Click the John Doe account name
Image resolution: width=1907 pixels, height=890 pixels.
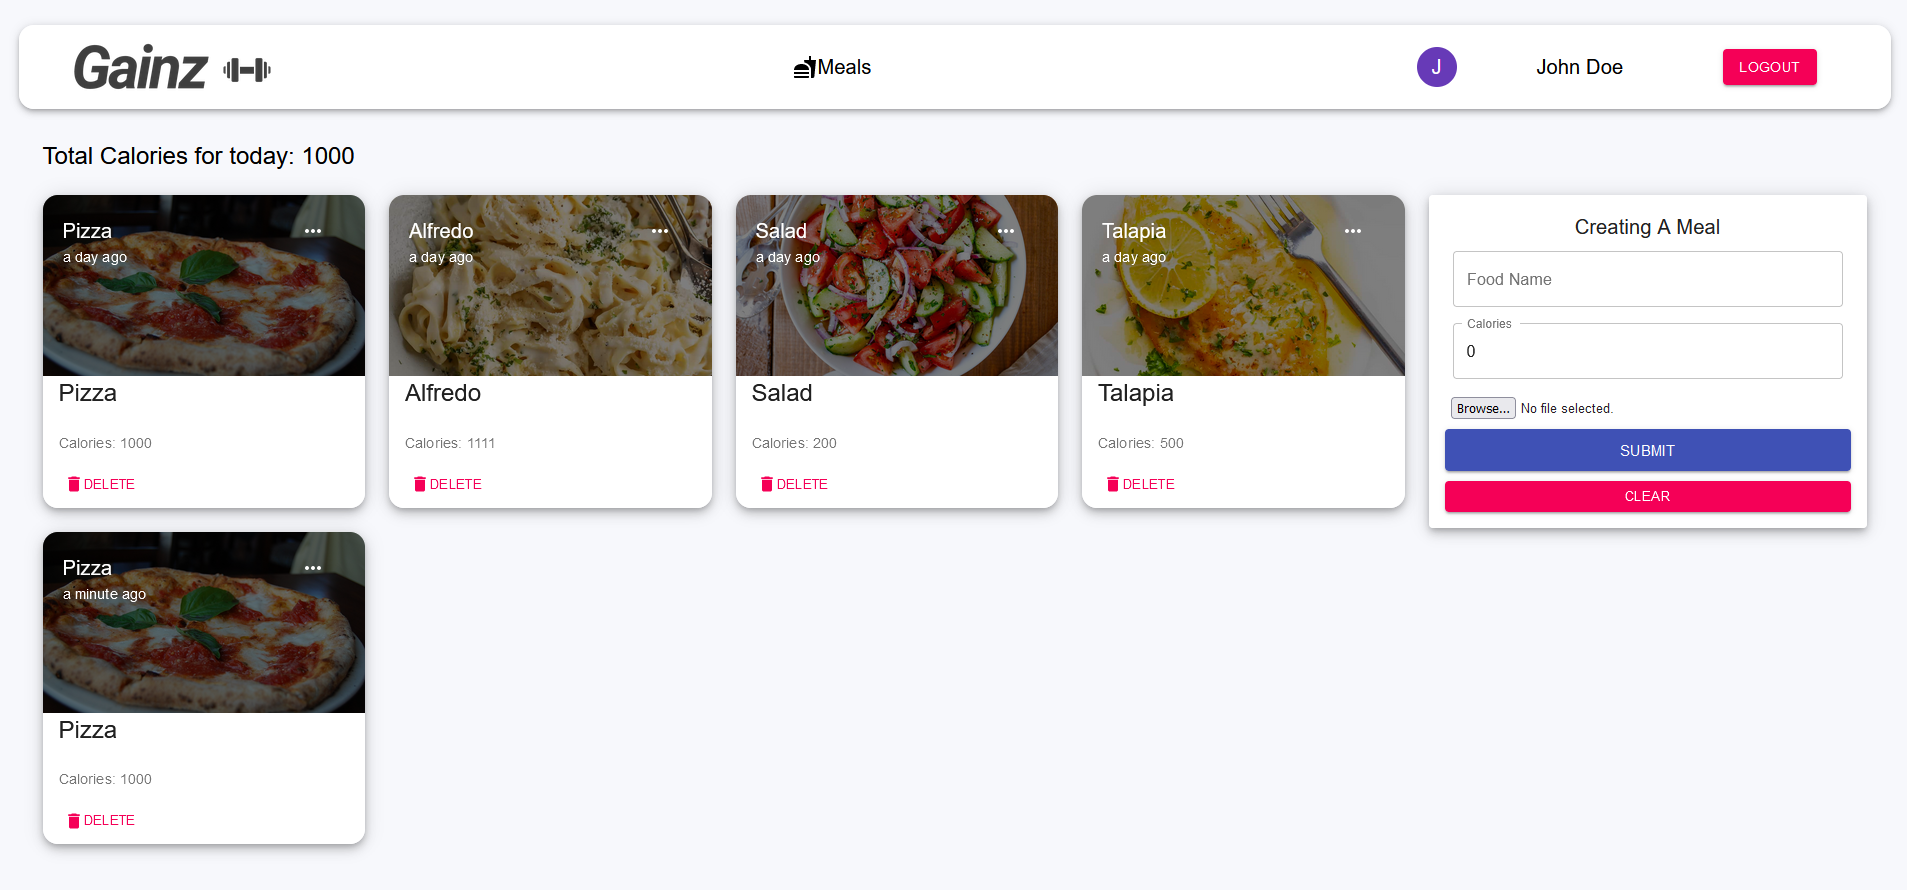[1579, 67]
